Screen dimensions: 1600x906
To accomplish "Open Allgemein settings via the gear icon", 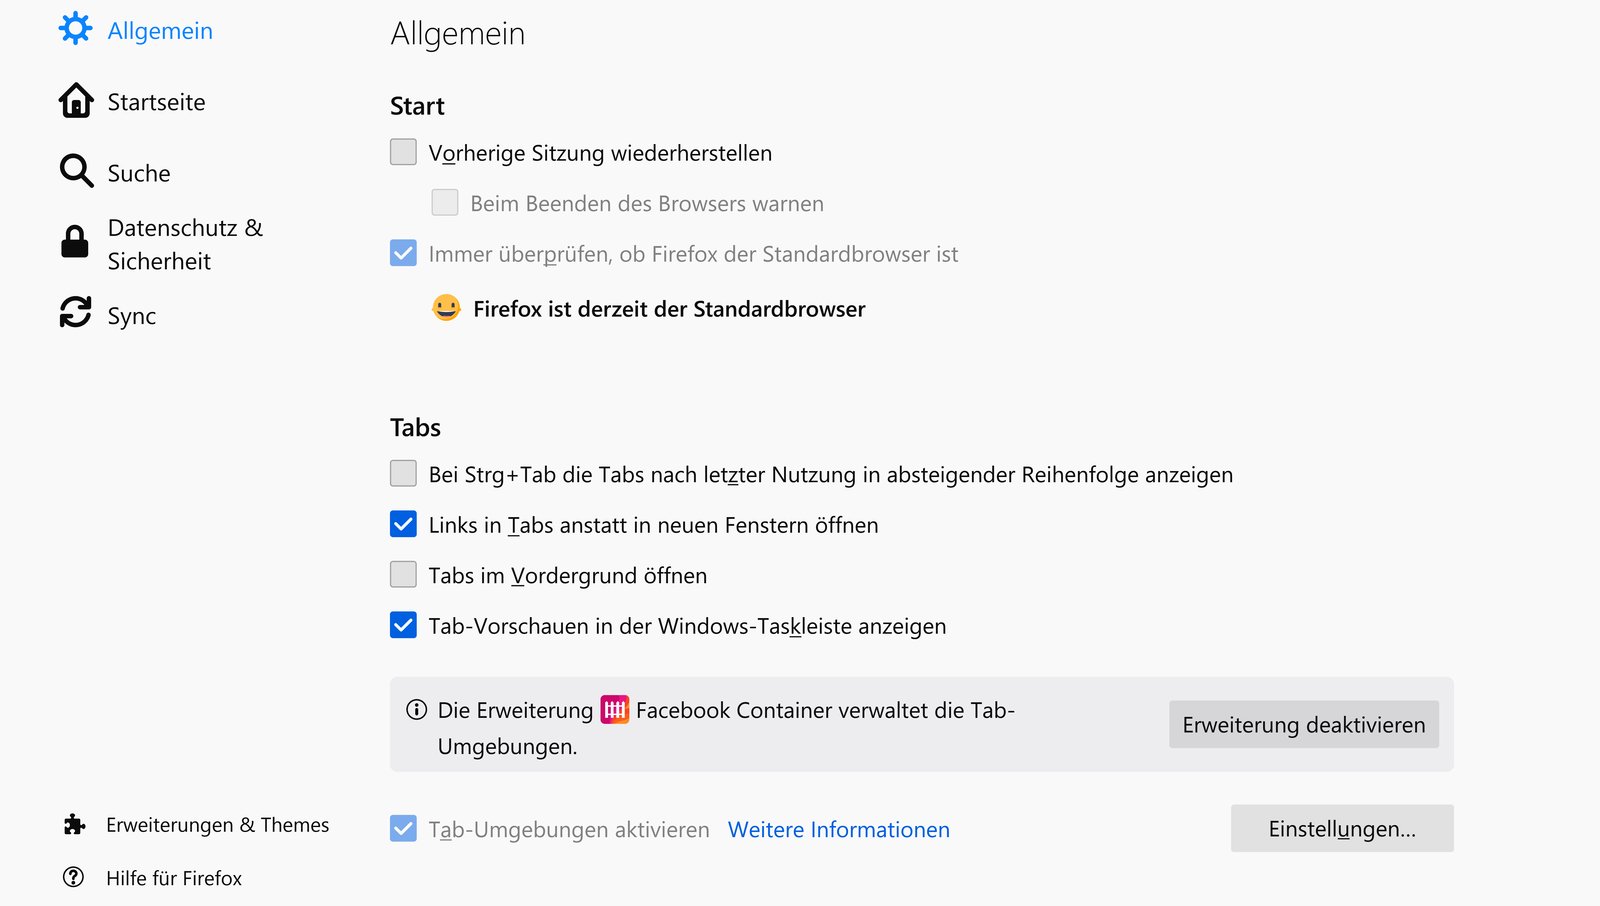I will click(76, 30).
